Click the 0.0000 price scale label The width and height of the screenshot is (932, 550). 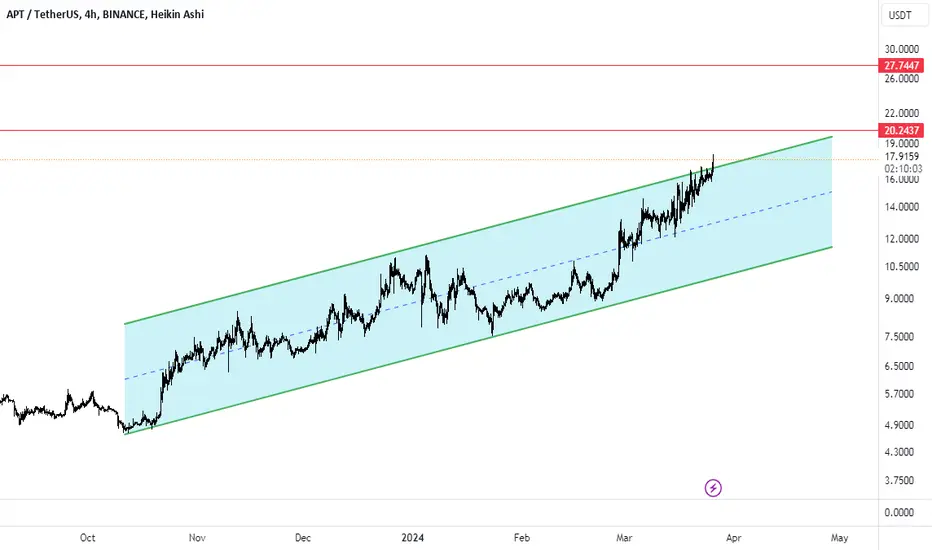[899, 513]
